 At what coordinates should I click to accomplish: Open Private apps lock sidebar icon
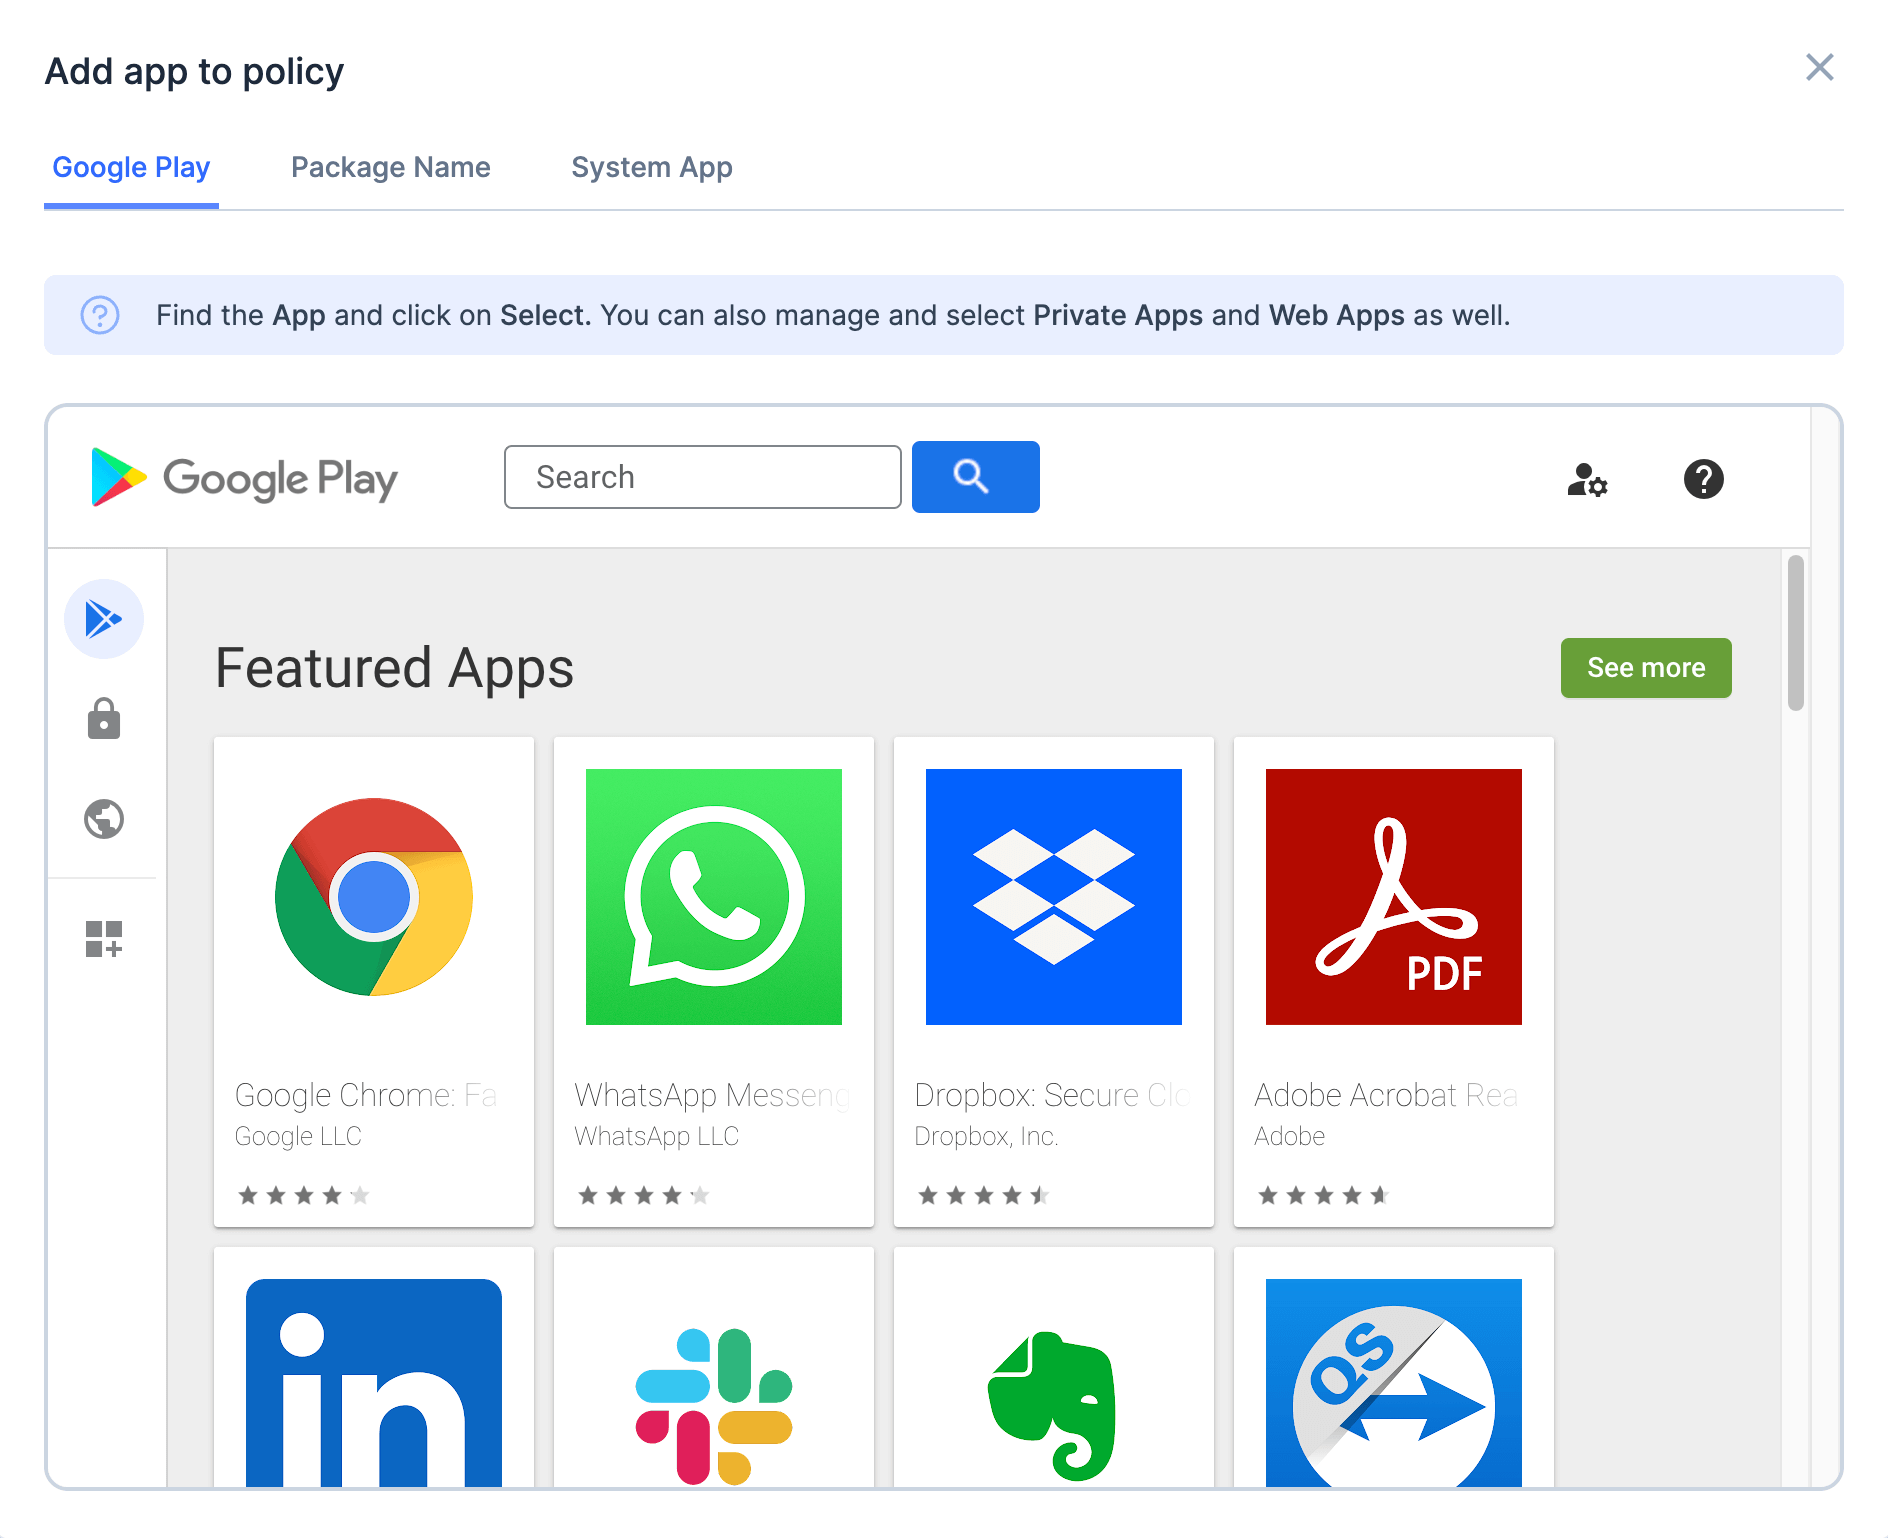click(104, 719)
